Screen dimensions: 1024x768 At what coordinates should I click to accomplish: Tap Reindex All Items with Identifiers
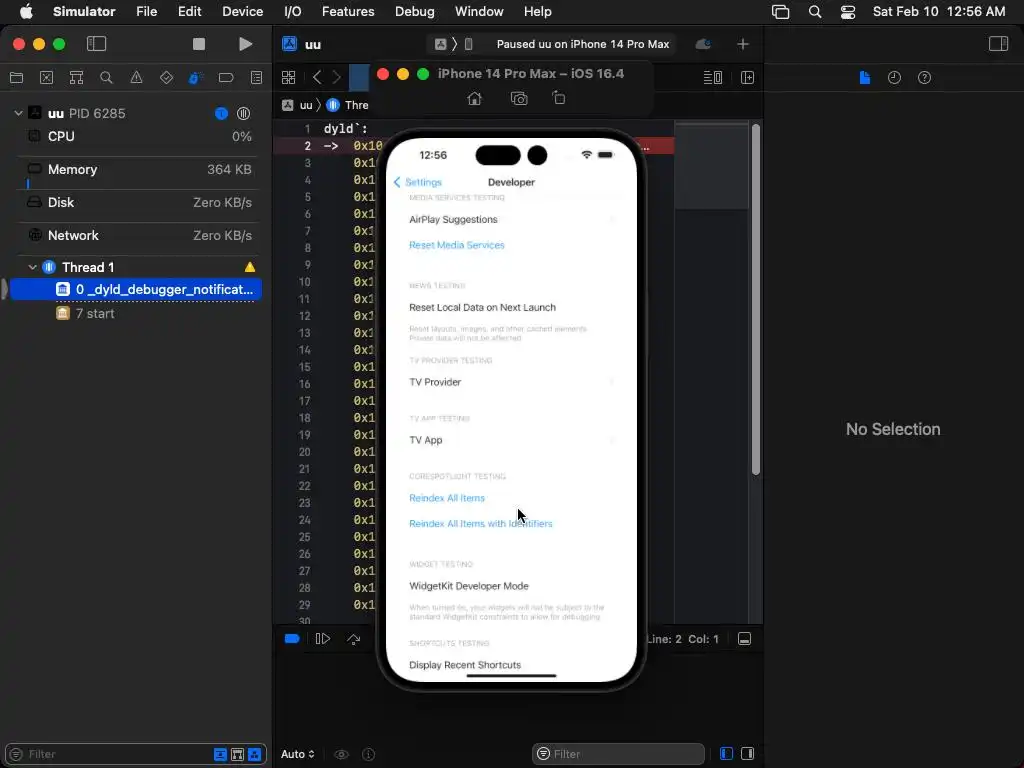coord(481,524)
